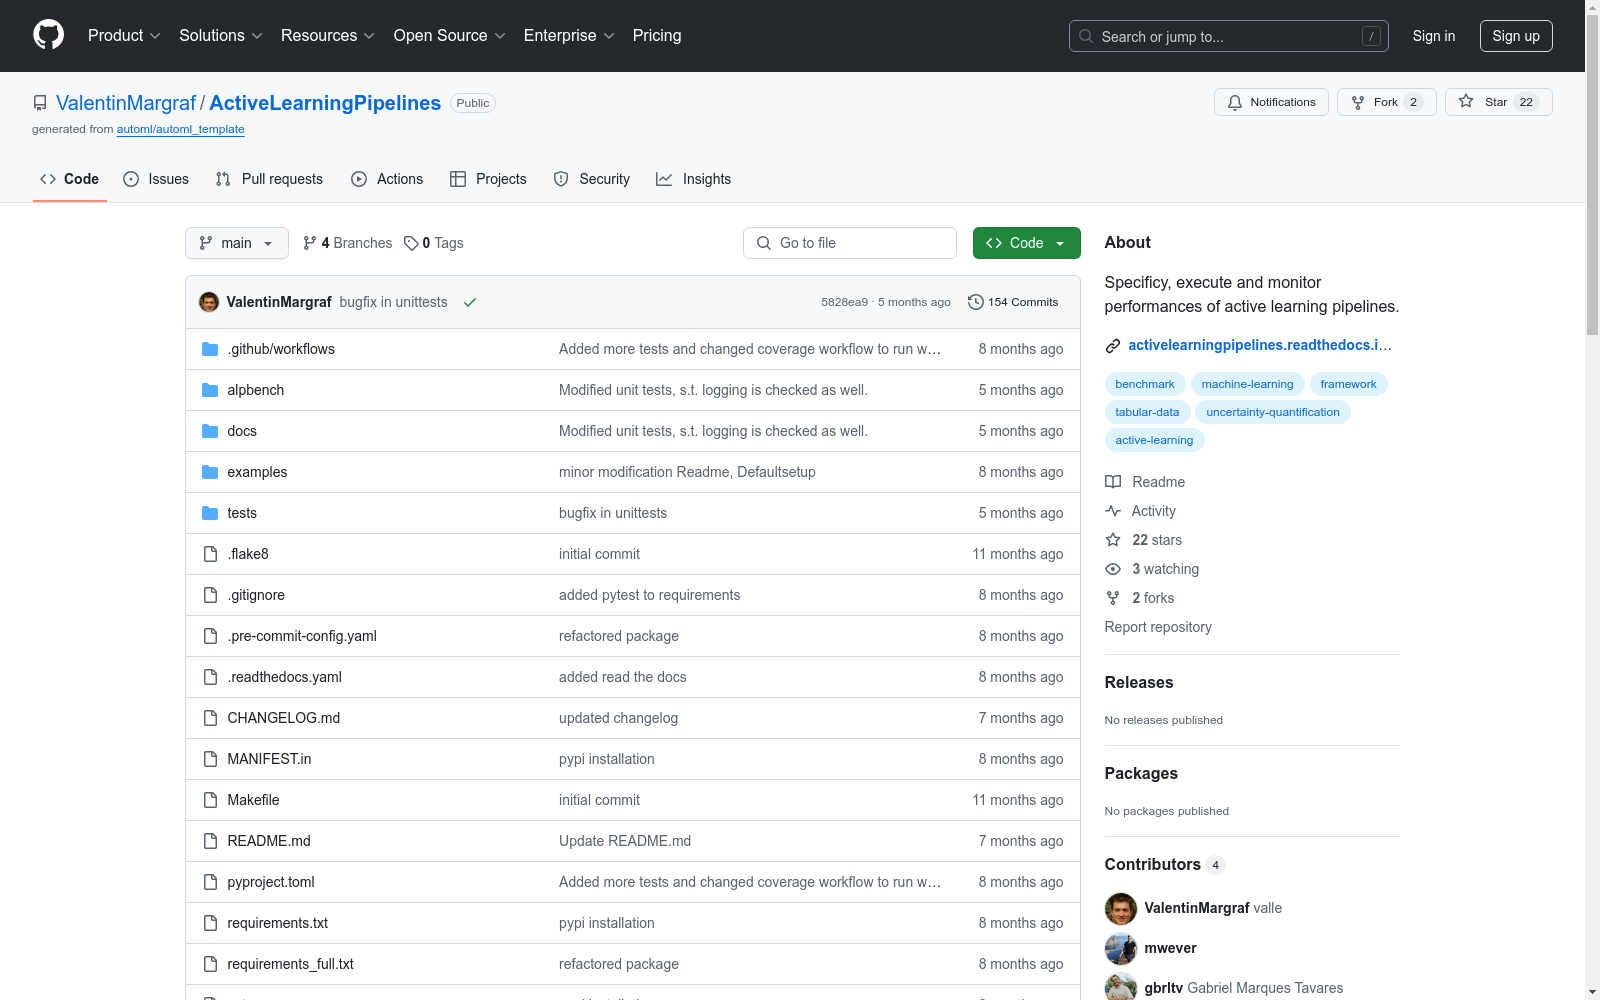The width and height of the screenshot is (1600, 1000).
Task: Click the green commit status check icon
Action: pos(470,302)
